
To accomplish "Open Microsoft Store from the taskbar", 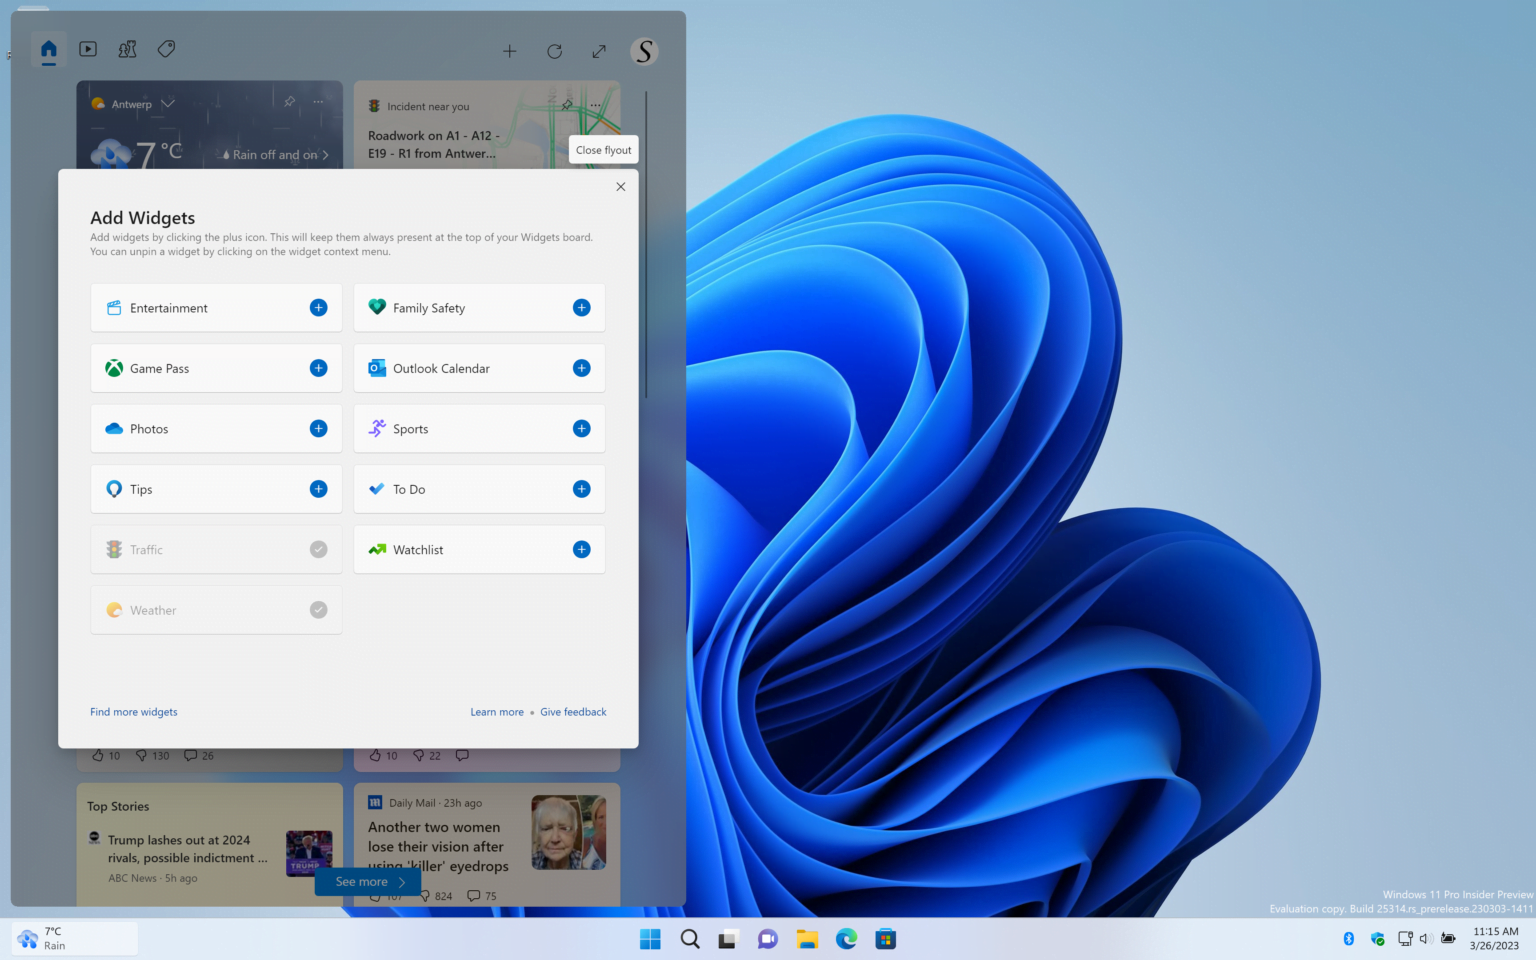I will (x=885, y=939).
